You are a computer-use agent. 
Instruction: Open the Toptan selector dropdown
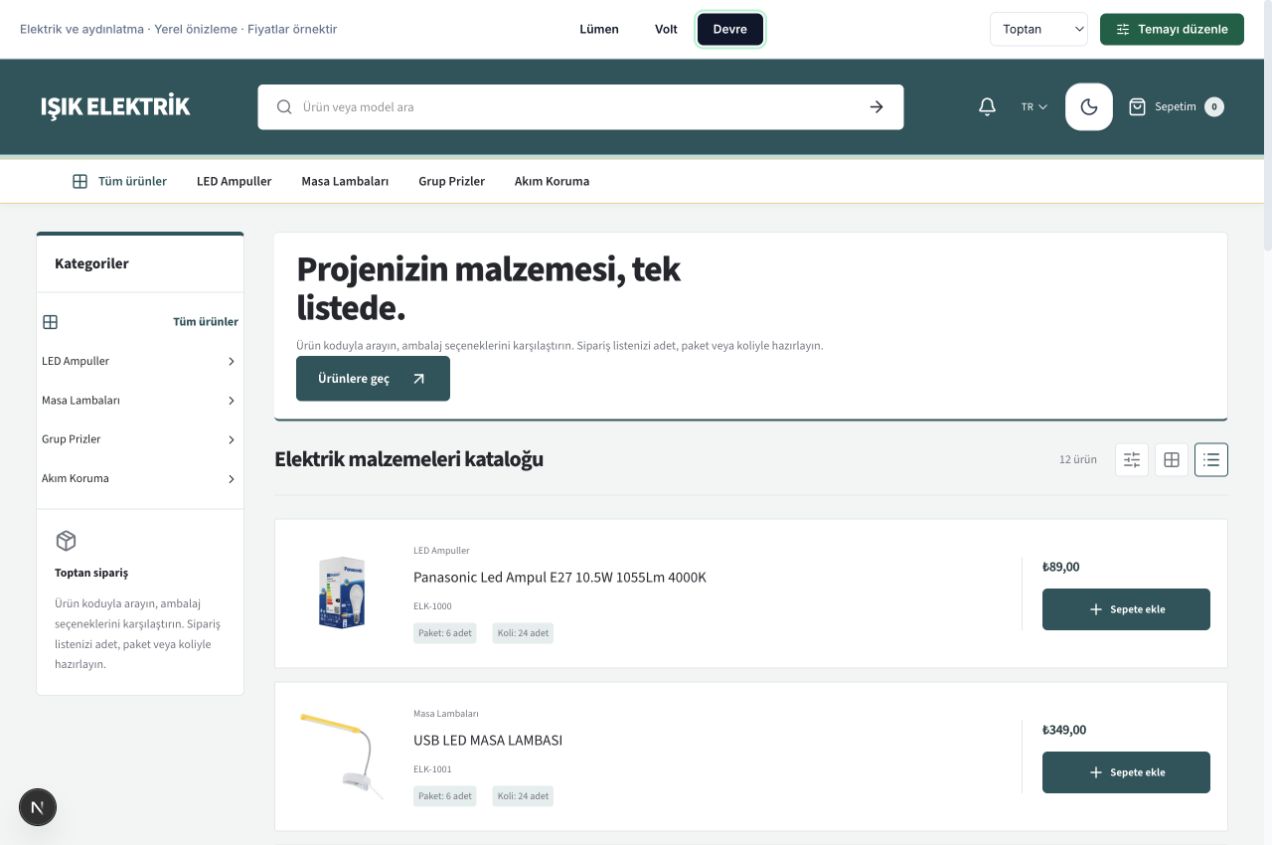tap(1039, 29)
